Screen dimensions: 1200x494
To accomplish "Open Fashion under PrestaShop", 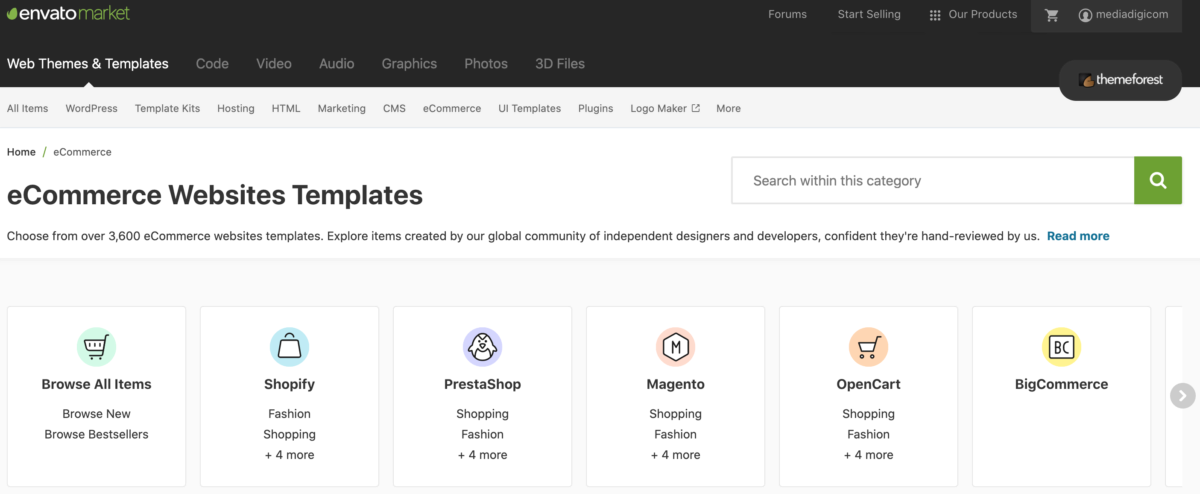I will tap(482, 434).
